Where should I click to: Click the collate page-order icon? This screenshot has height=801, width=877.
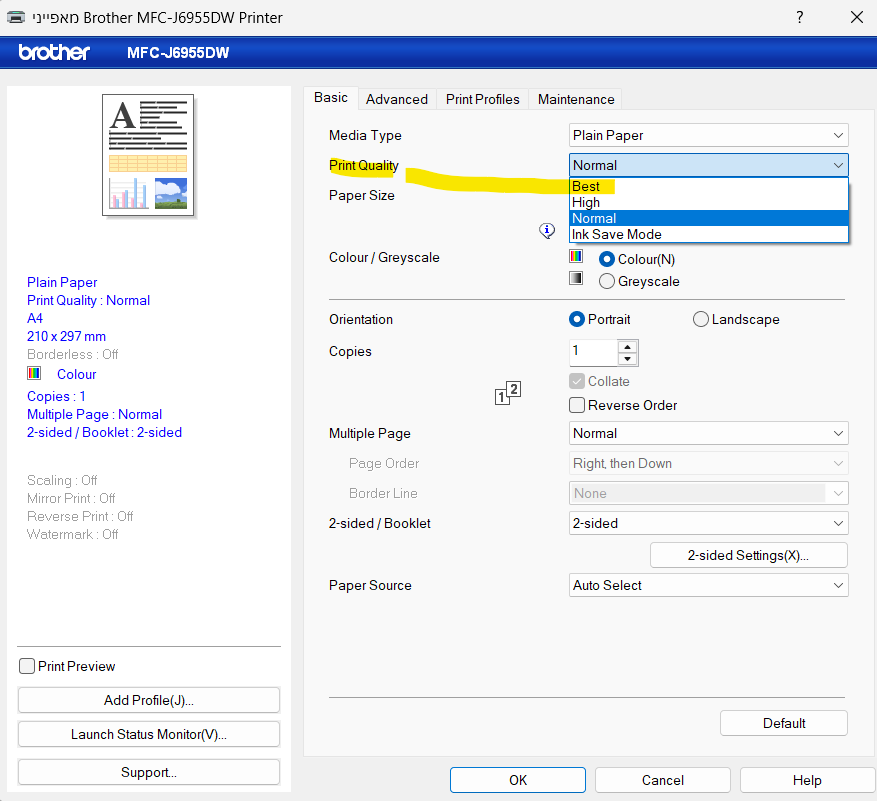(x=508, y=393)
